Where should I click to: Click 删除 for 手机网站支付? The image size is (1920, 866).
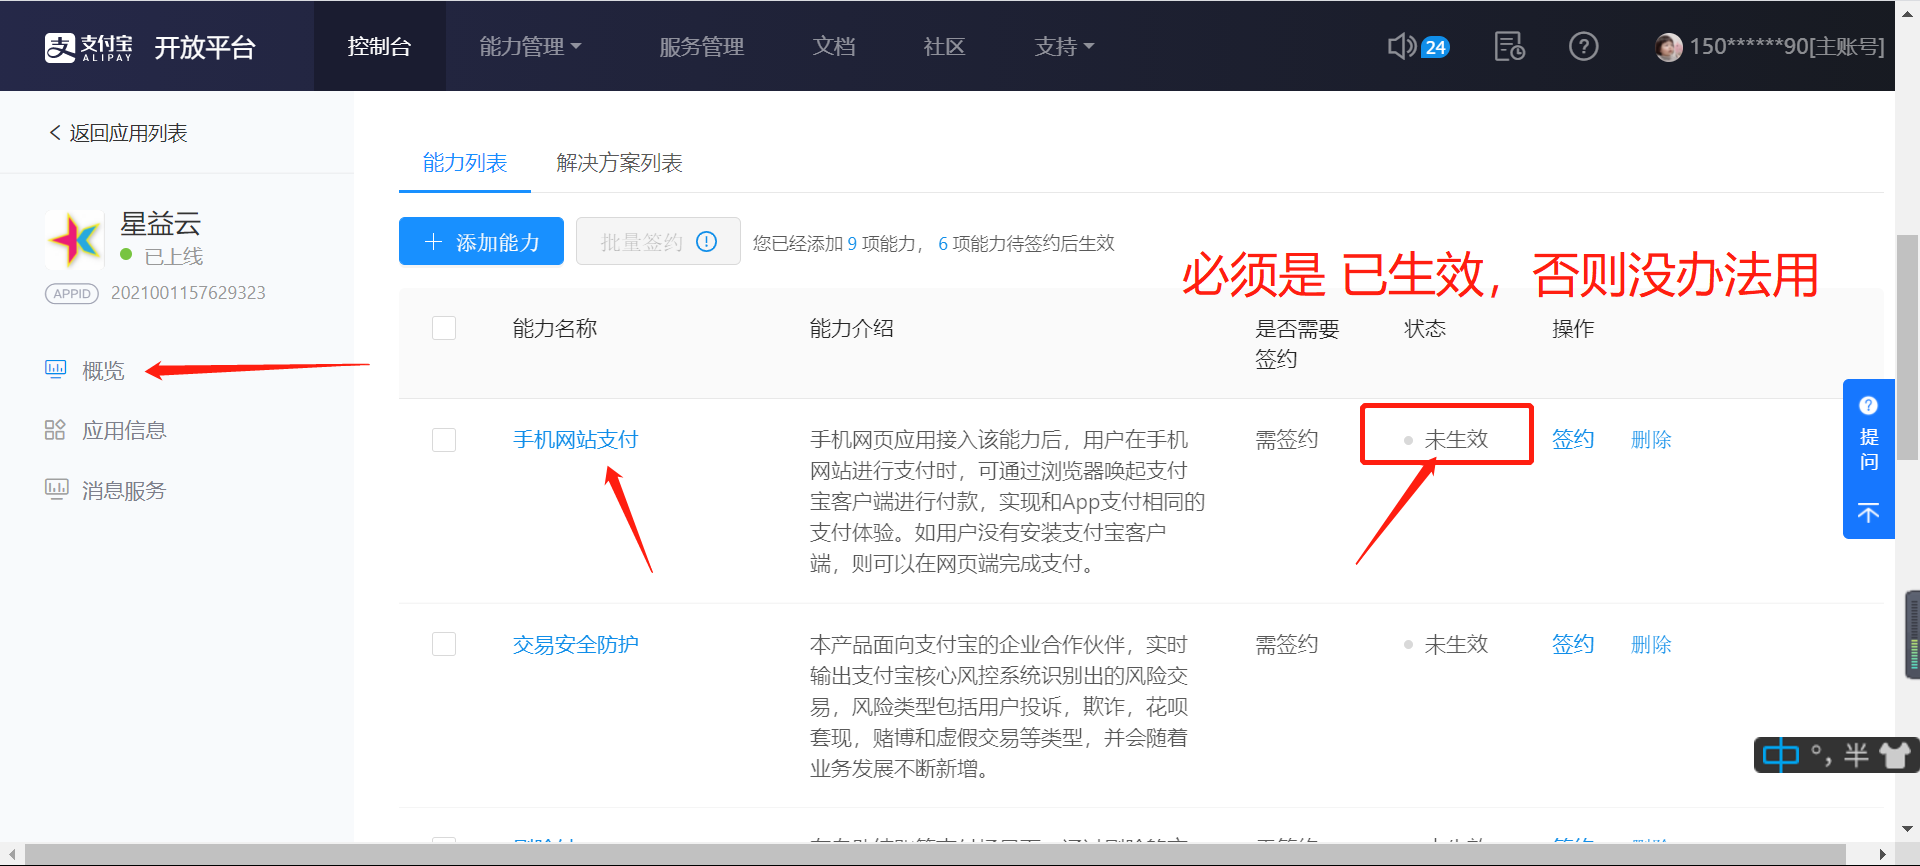1651,439
